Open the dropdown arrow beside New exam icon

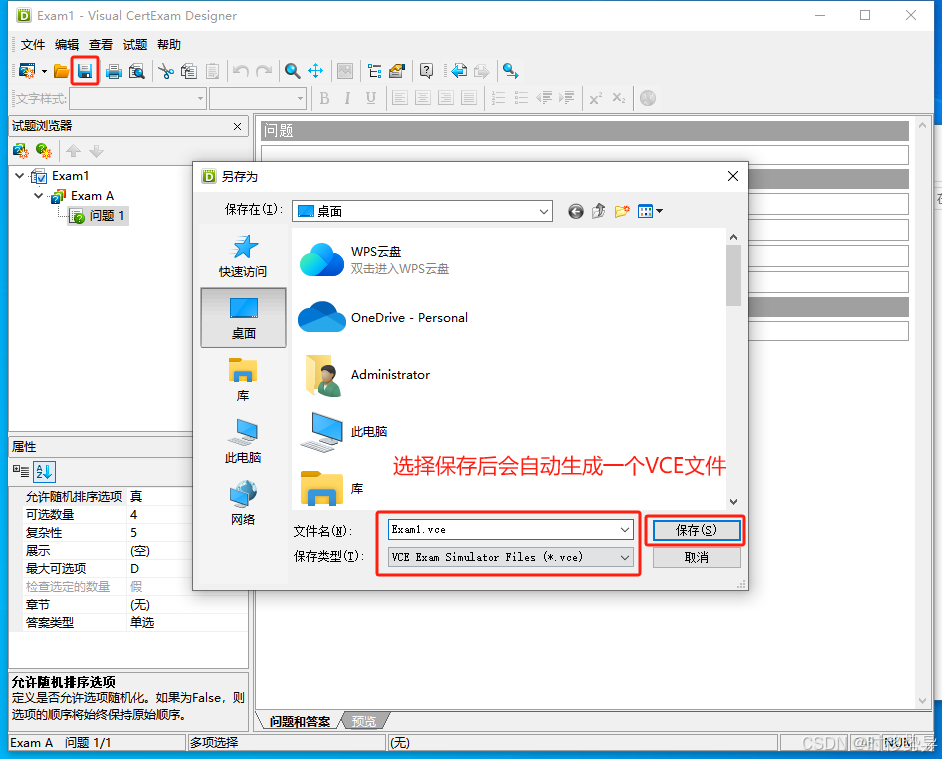point(44,72)
